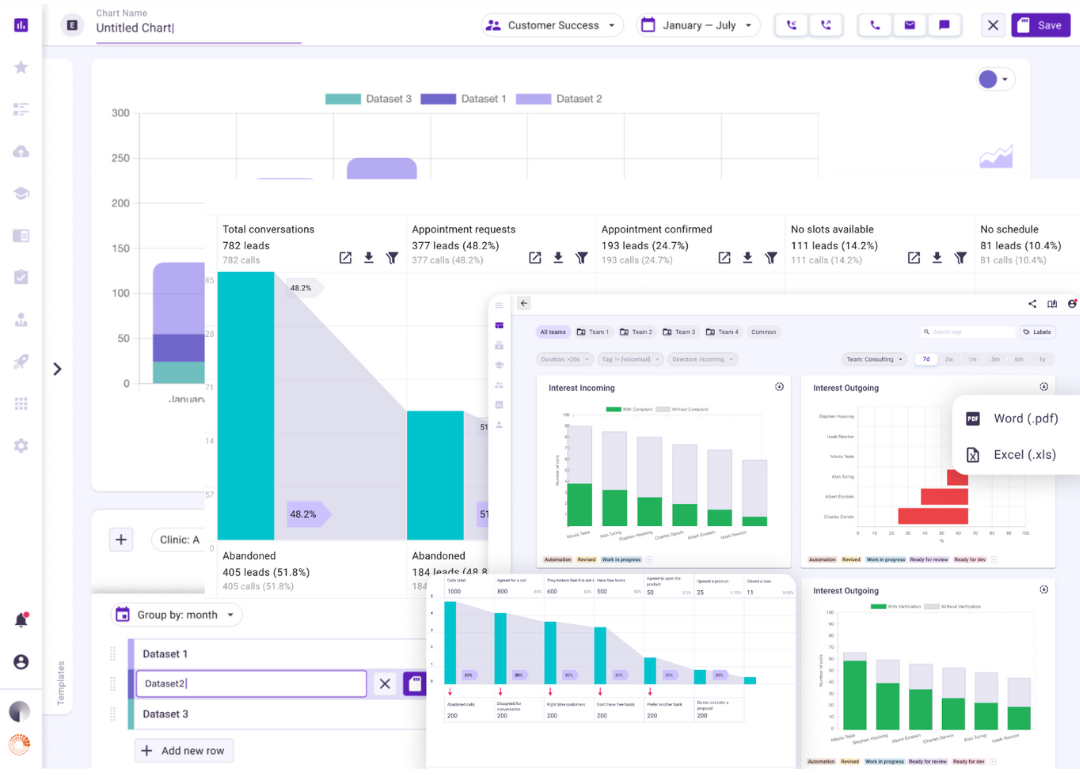Screen dimensions: 1080x775
Task: Toggle Dataset 3 legend swatch
Action: click(x=343, y=99)
